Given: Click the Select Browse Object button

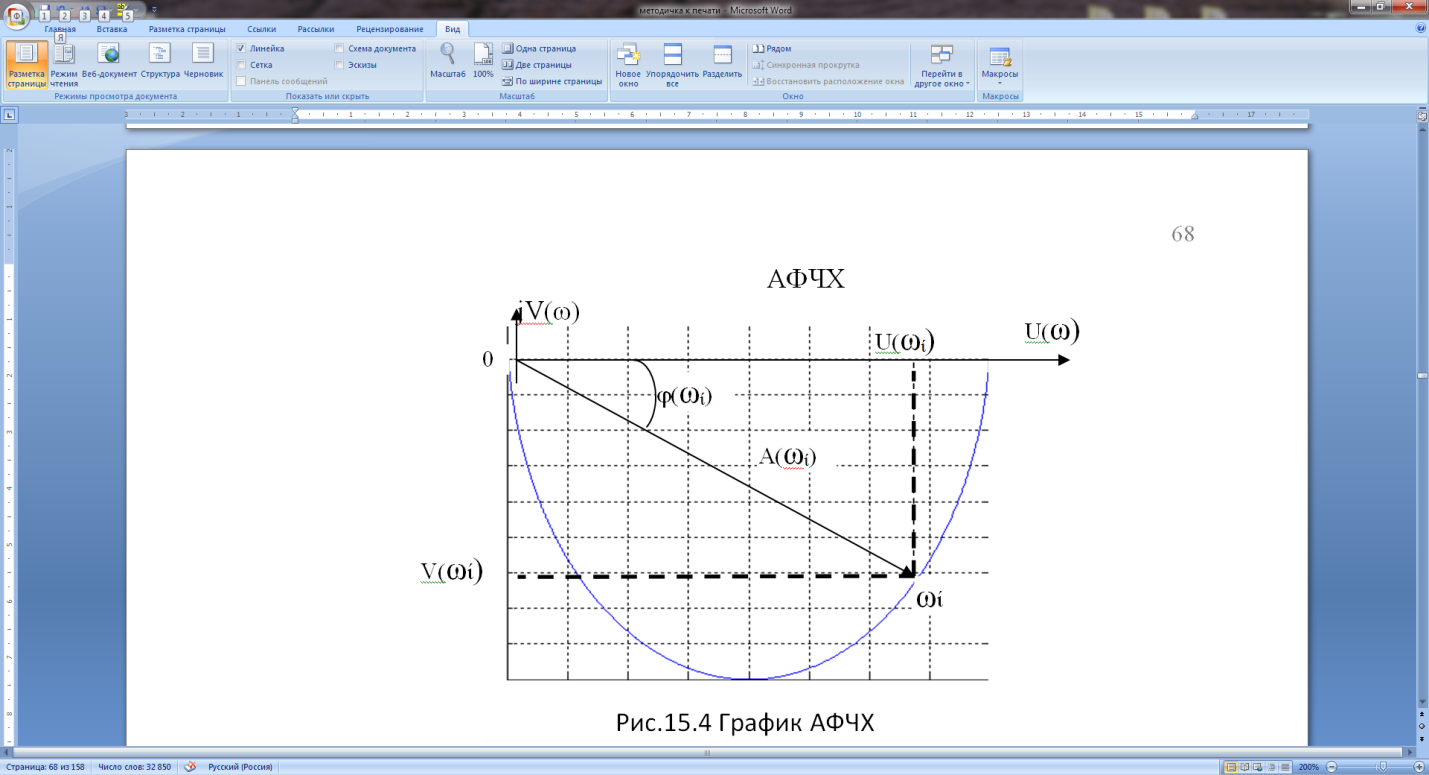Looking at the screenshot, I should coord(1421,727).
